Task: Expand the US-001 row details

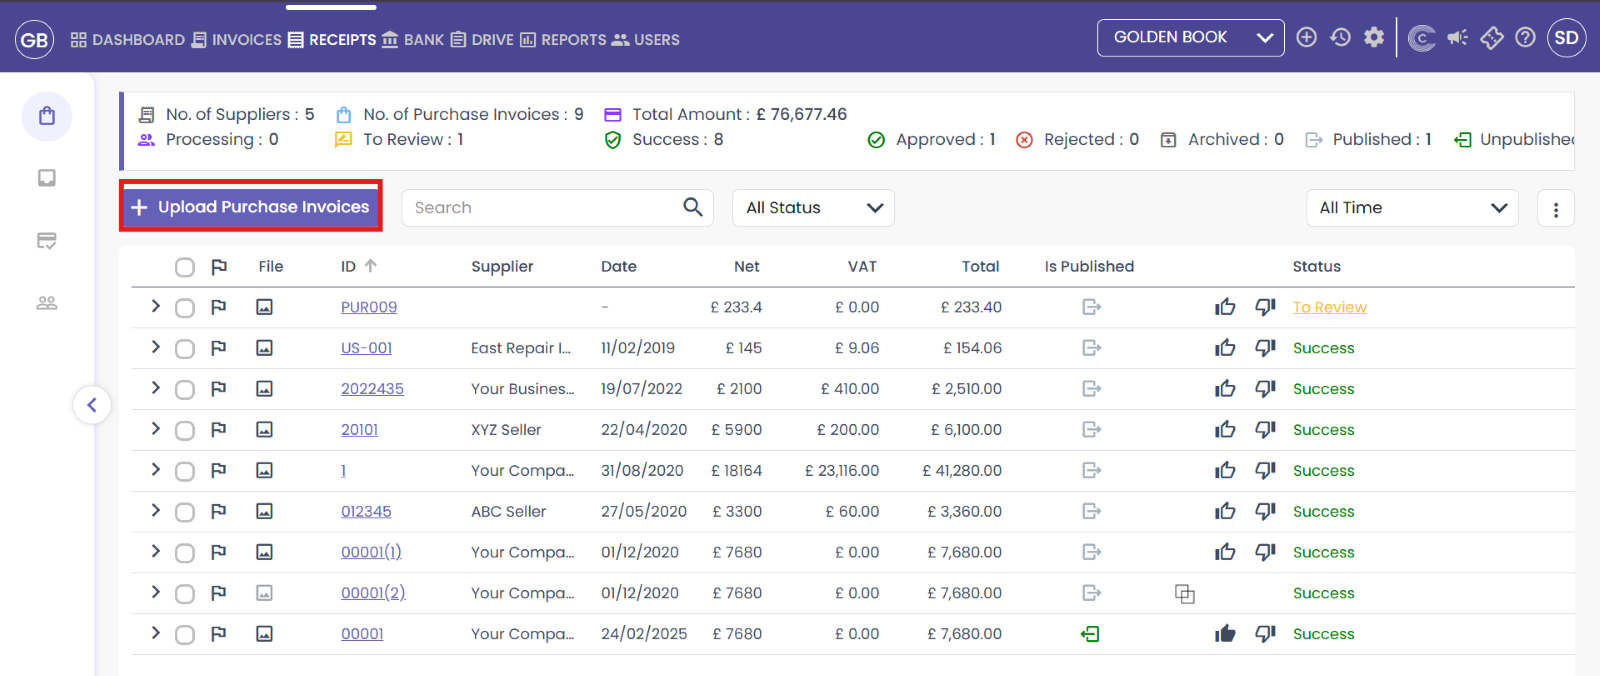Action: pyautogui.click(x=155, y=347)
